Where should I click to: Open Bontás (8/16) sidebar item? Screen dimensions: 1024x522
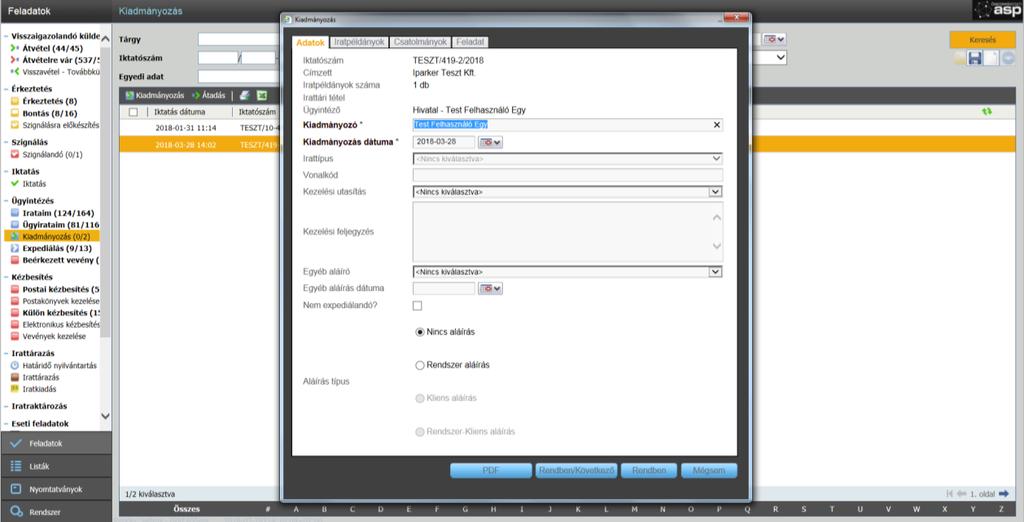44,113
